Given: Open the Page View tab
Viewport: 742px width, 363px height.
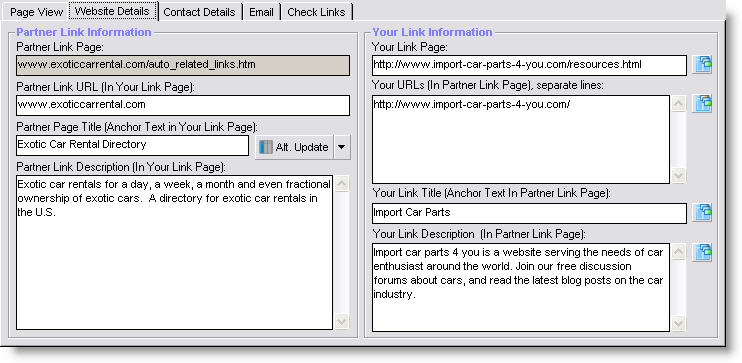Looking at the screenshot, I should coord(36,12).
